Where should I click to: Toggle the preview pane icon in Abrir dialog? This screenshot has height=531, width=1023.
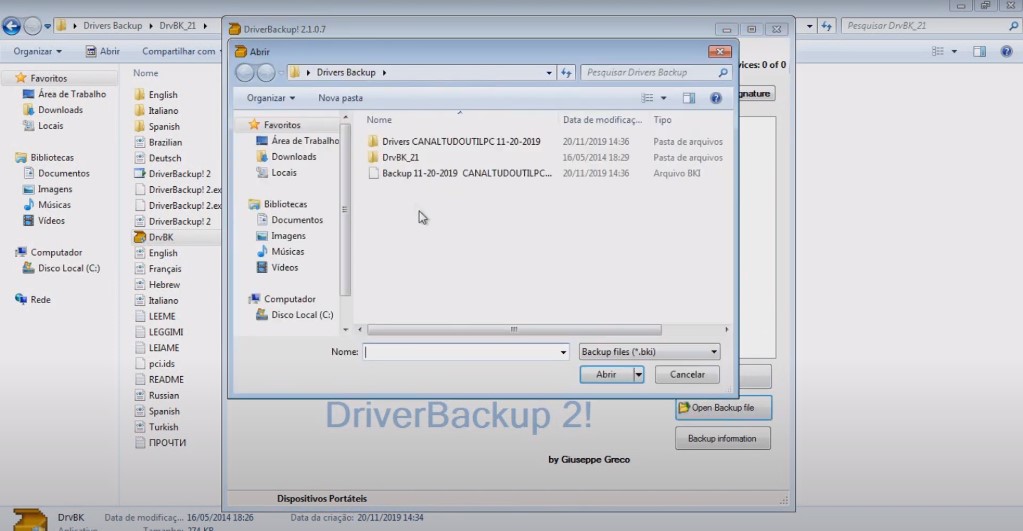tap(689, 98)
